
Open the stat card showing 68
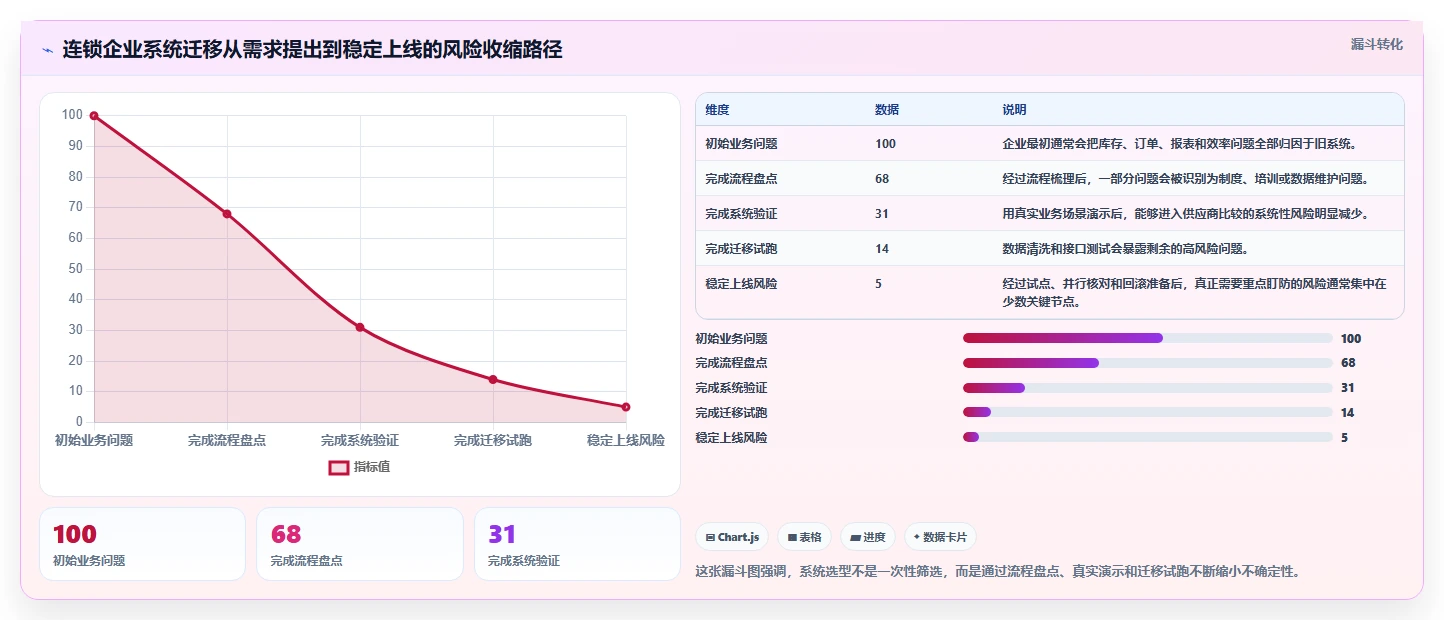pyautogui.click(x=360, y=544)
